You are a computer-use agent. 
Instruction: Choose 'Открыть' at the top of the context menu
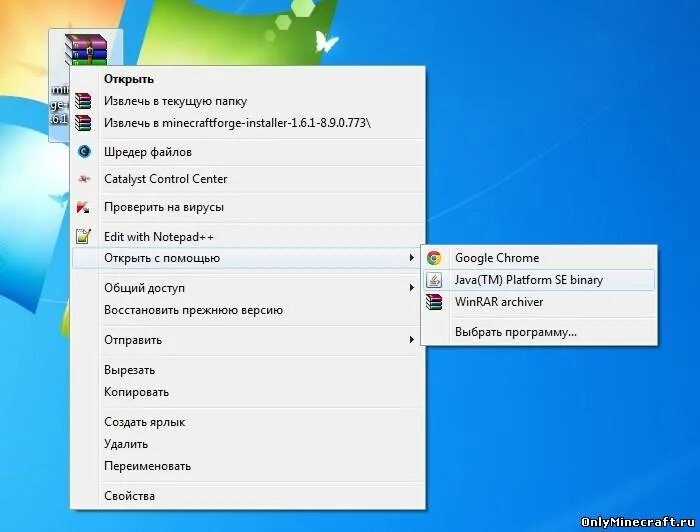coord(248,79)
